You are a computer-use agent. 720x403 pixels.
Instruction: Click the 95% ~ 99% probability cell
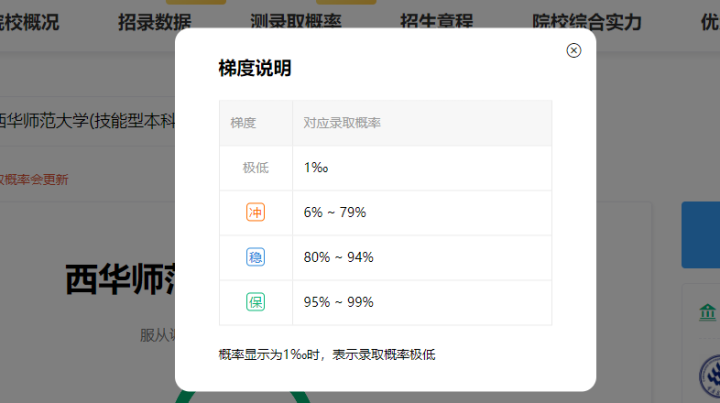pos(338,302)
